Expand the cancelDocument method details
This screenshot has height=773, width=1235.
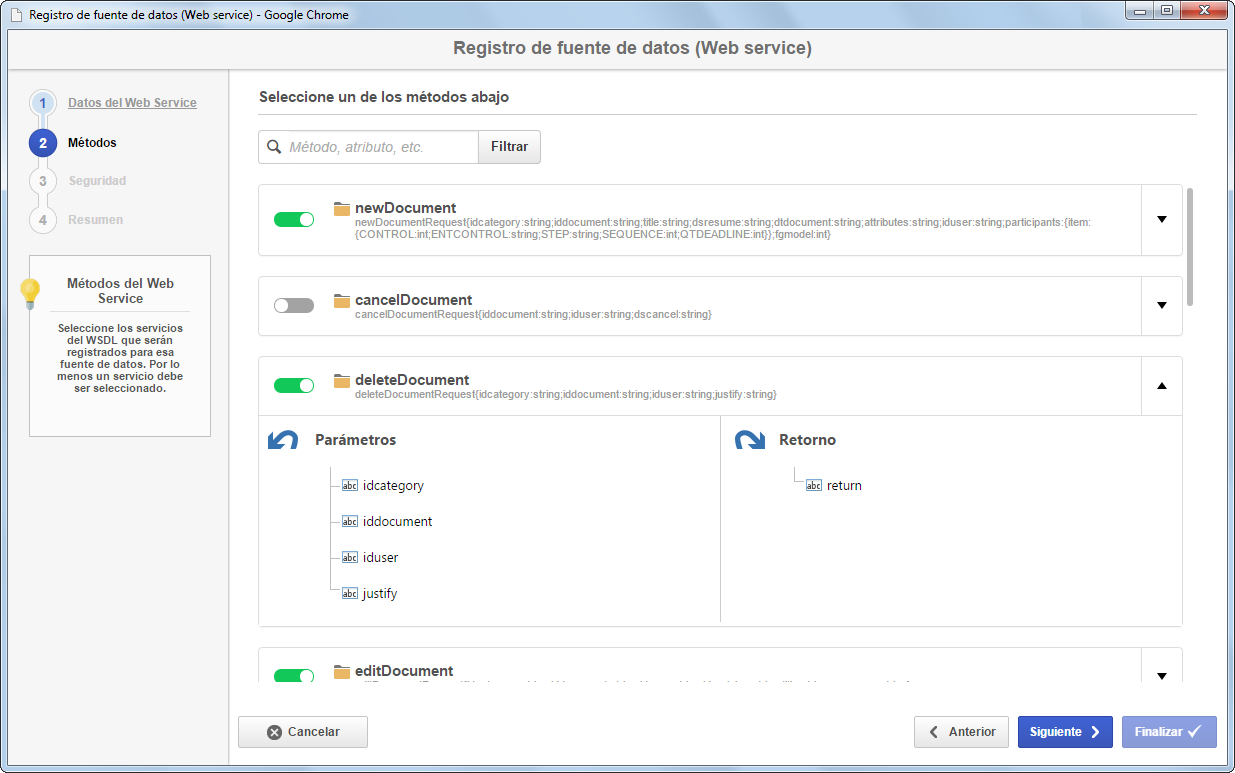pos(1162,305)
